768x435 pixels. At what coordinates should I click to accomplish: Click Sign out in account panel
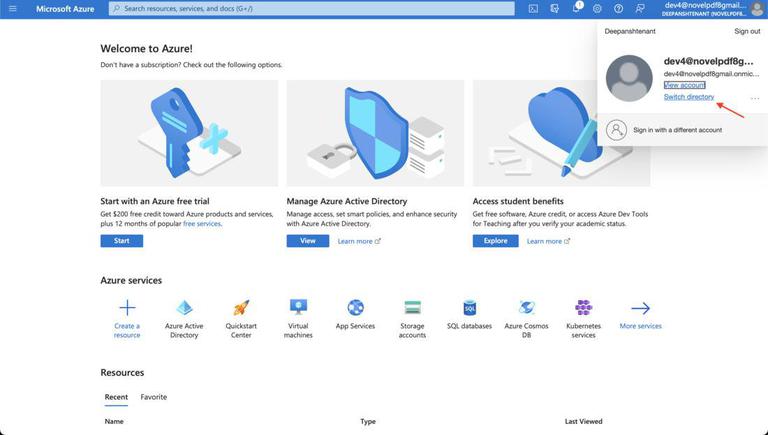click(747, 31)
